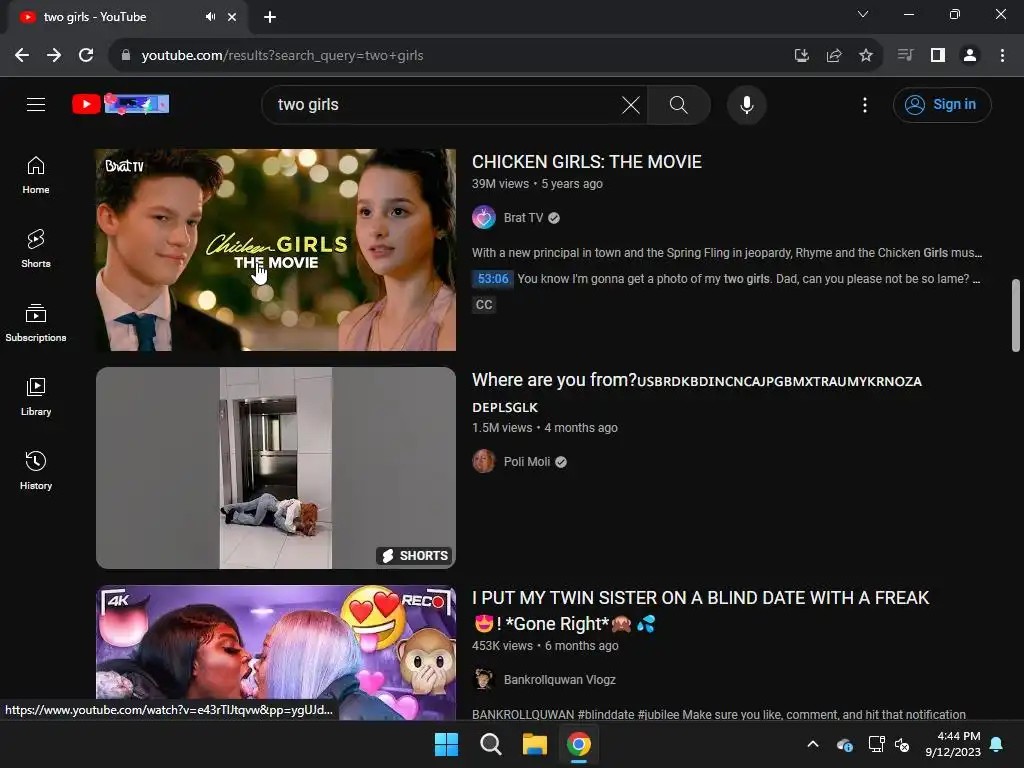The image size is (1024, 768).
Task: Open the Chicken Girls: The Movie thumbnail
Action: [276, 249]
